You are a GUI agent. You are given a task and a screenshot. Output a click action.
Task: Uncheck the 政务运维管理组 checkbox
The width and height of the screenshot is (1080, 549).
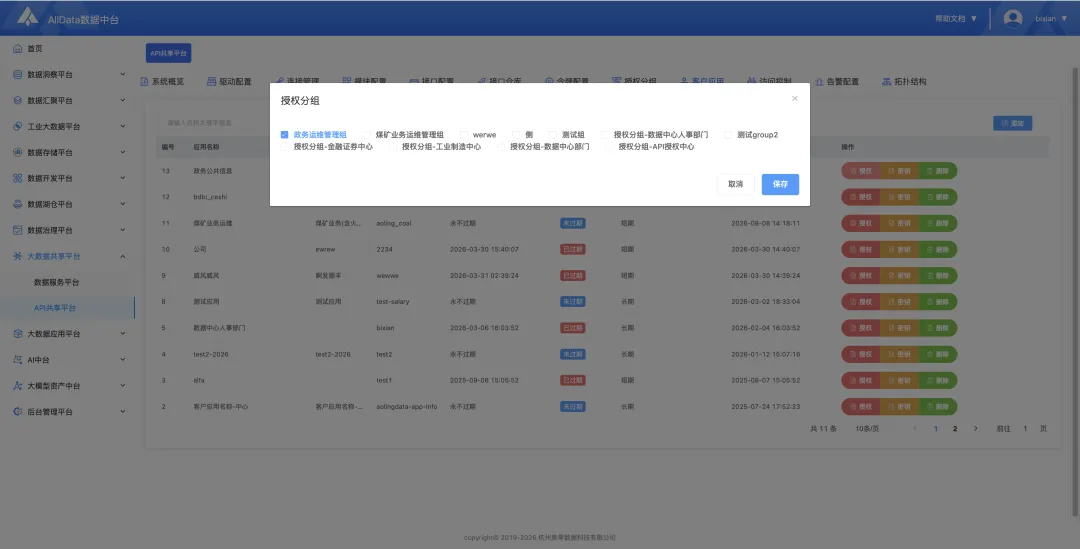(x=284, y=135)
